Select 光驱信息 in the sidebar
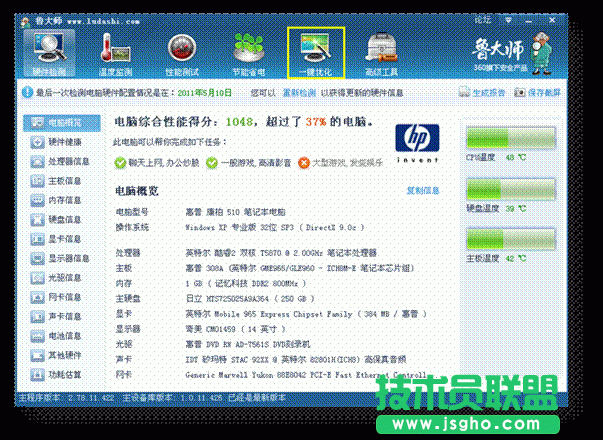603x440 pixels. pos(57,278)
